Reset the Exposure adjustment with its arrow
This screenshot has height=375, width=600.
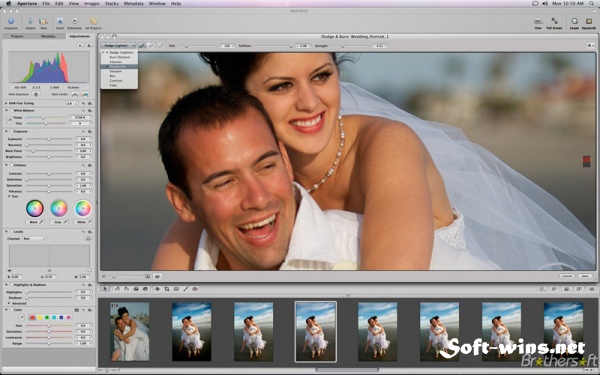[x=83, y=132]
